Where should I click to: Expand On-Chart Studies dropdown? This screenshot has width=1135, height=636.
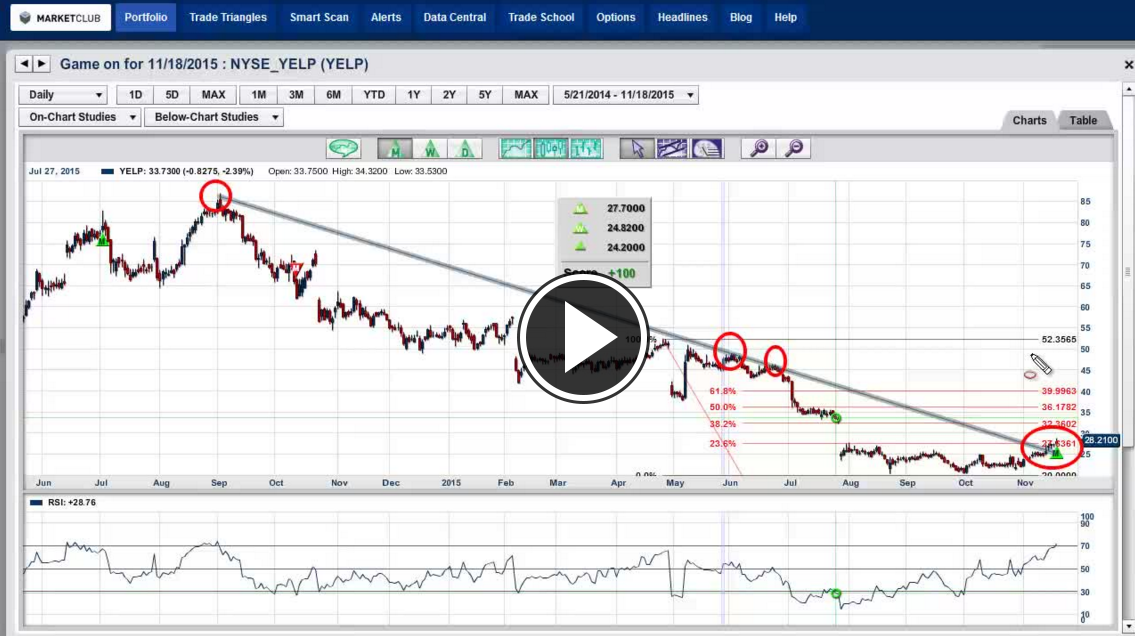point(79,117)
